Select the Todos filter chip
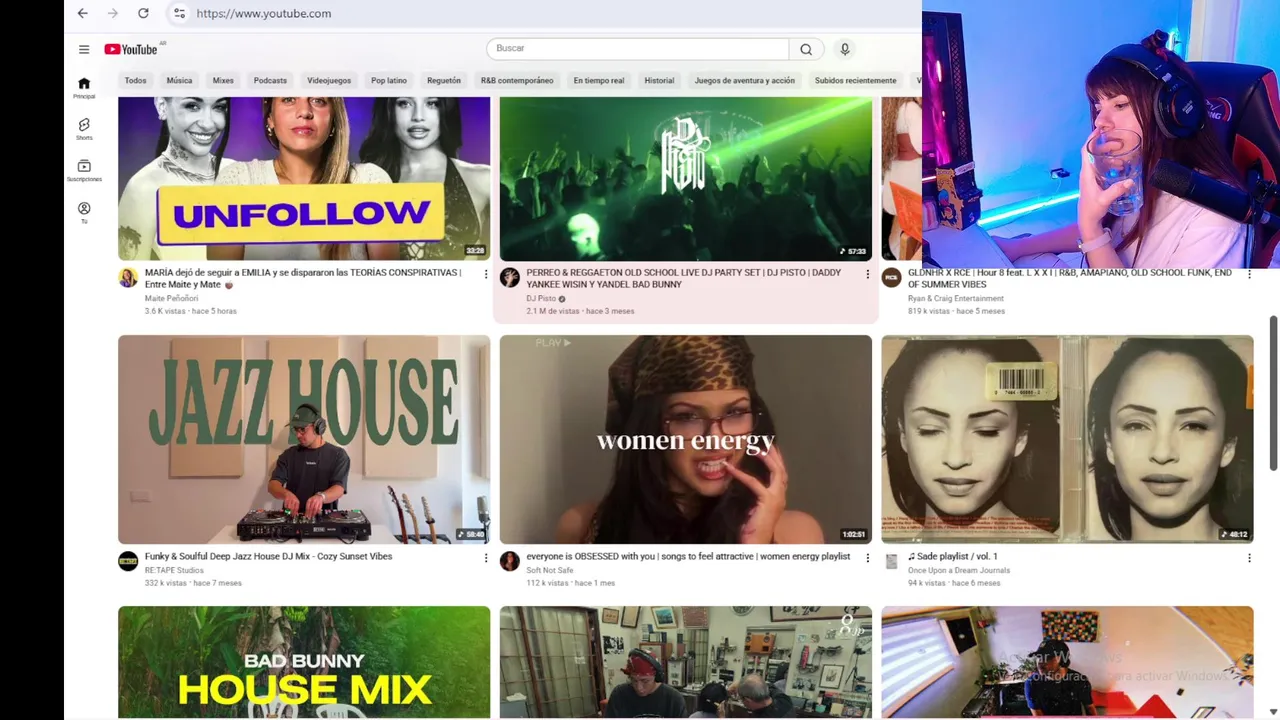 tap(135, 80)
